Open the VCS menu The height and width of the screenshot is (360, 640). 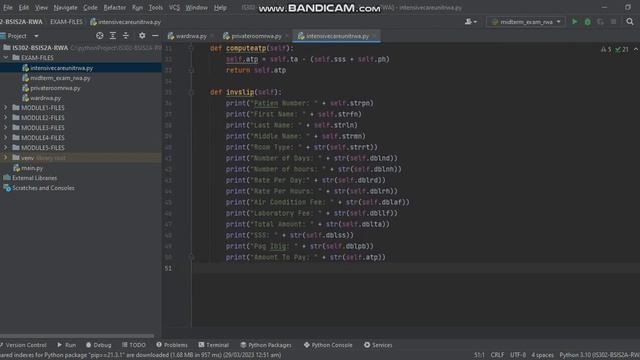pyautogui.click(x=174, y=8)
